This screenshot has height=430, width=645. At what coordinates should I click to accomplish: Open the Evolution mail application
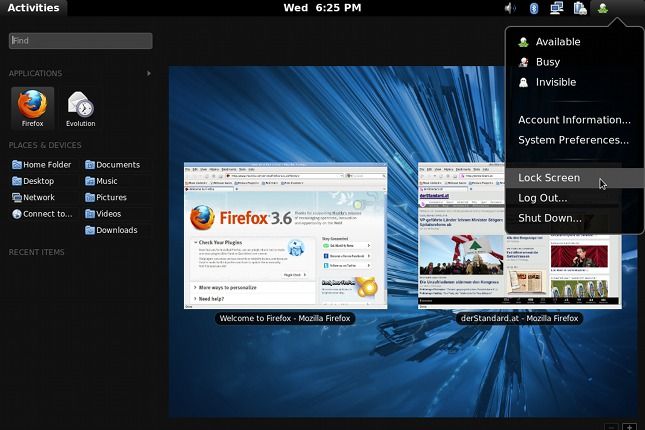81,108
